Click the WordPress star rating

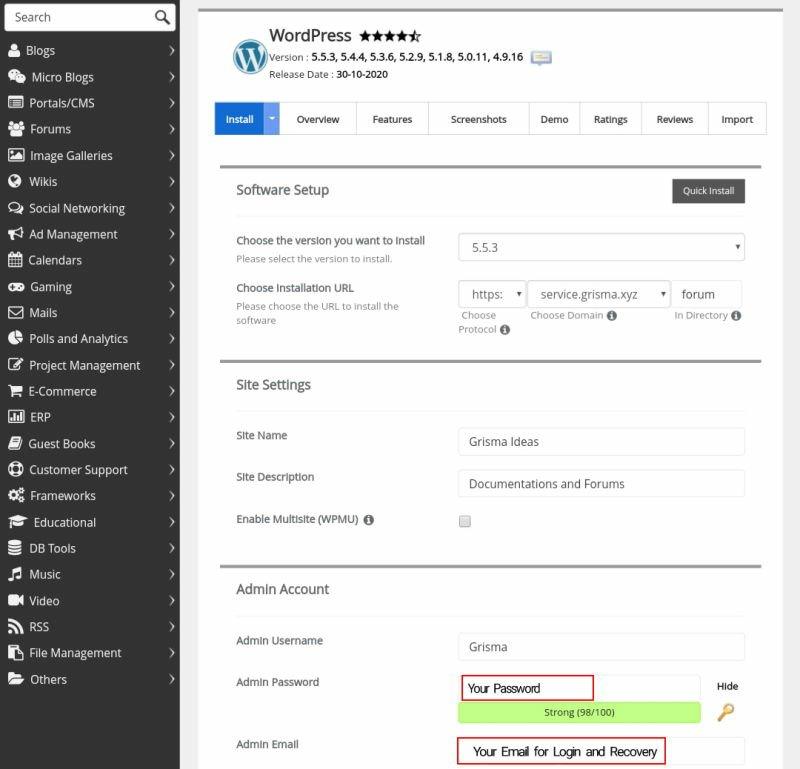pos(390,36)
